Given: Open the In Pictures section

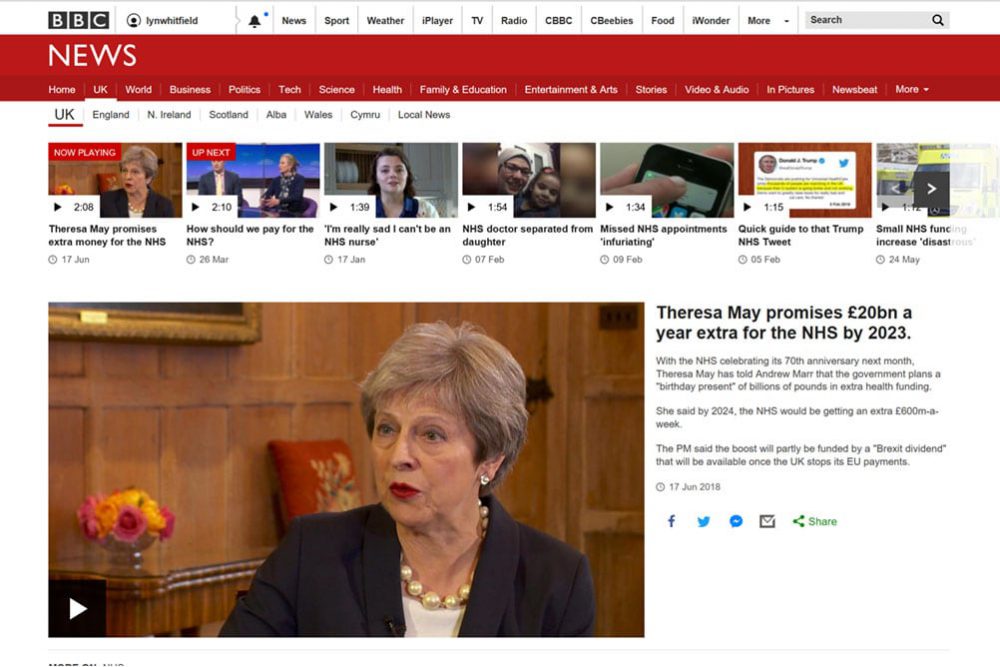Looking at the screenshot, I should click(x=790, y=89).
